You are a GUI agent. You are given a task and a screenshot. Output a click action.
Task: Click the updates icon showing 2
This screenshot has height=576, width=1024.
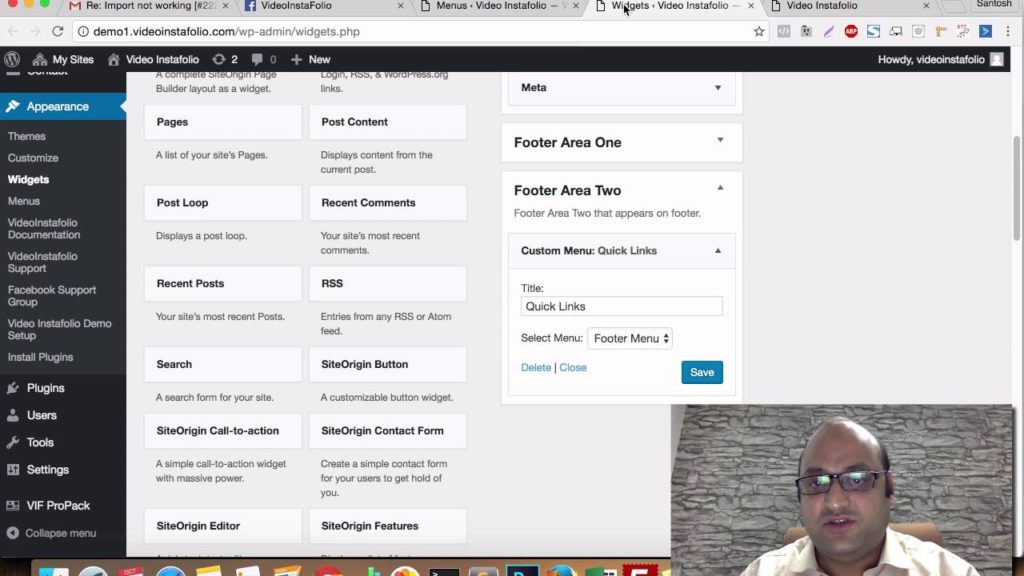click(x=225, y=59)
